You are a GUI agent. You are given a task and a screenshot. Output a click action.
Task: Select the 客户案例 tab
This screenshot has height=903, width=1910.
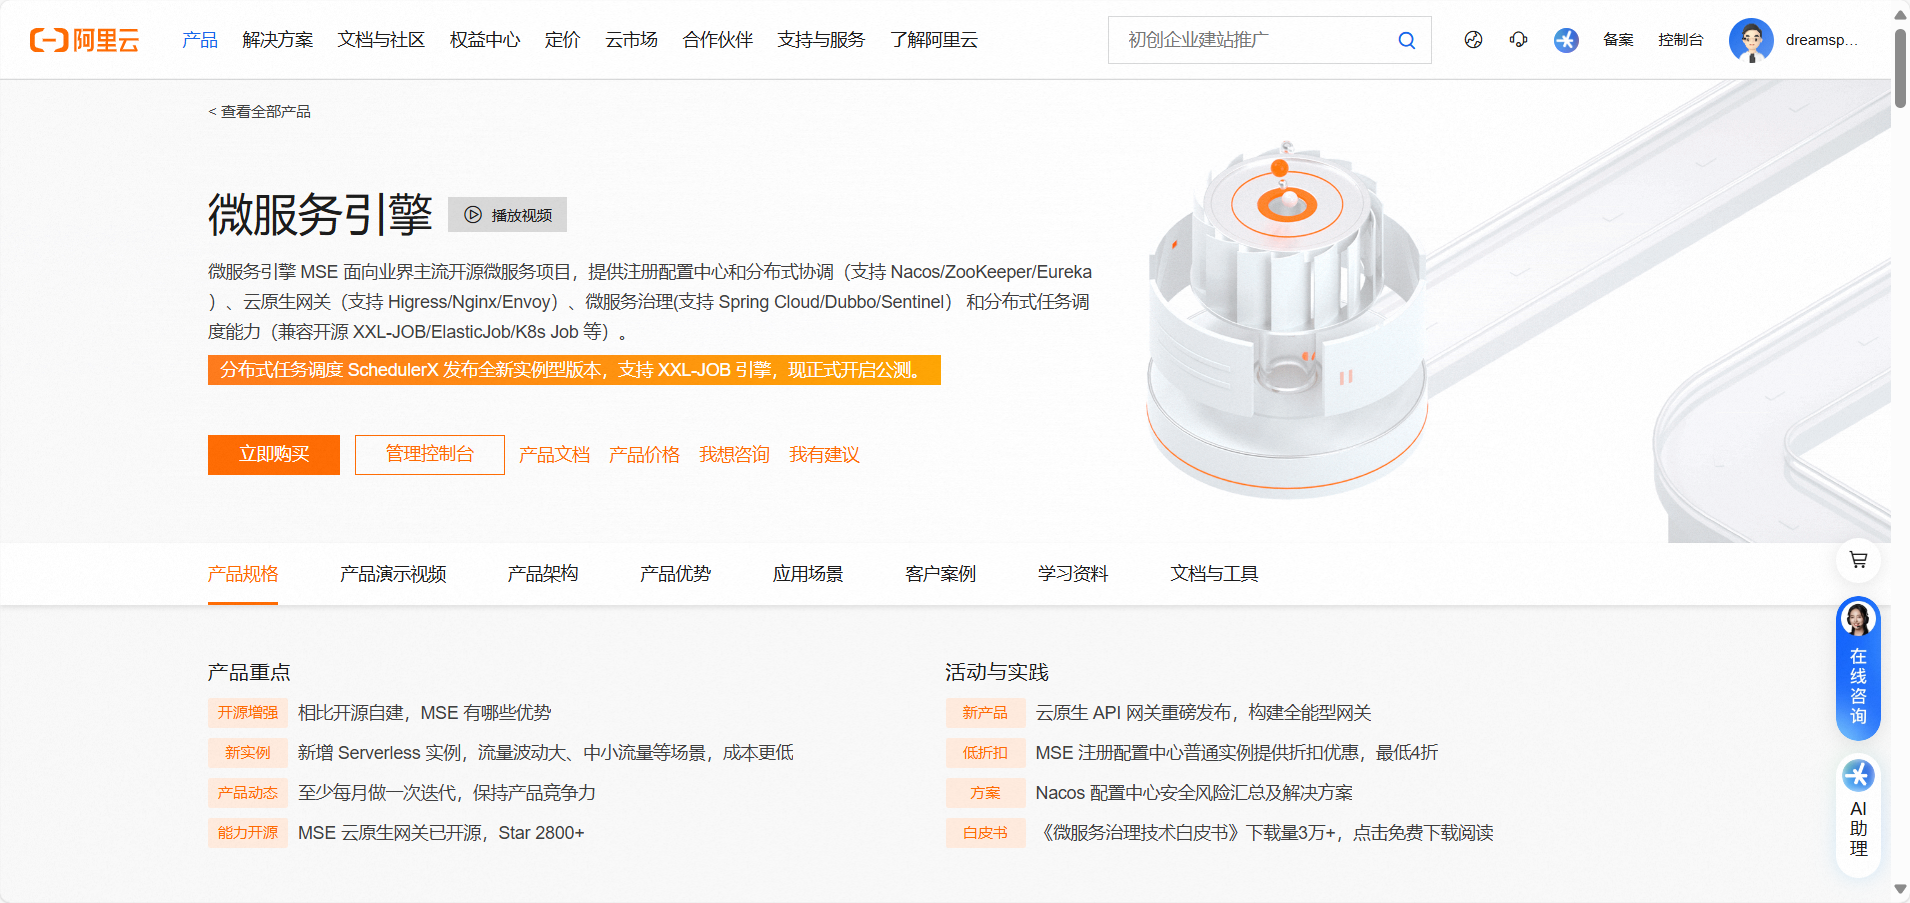(940, 574)
